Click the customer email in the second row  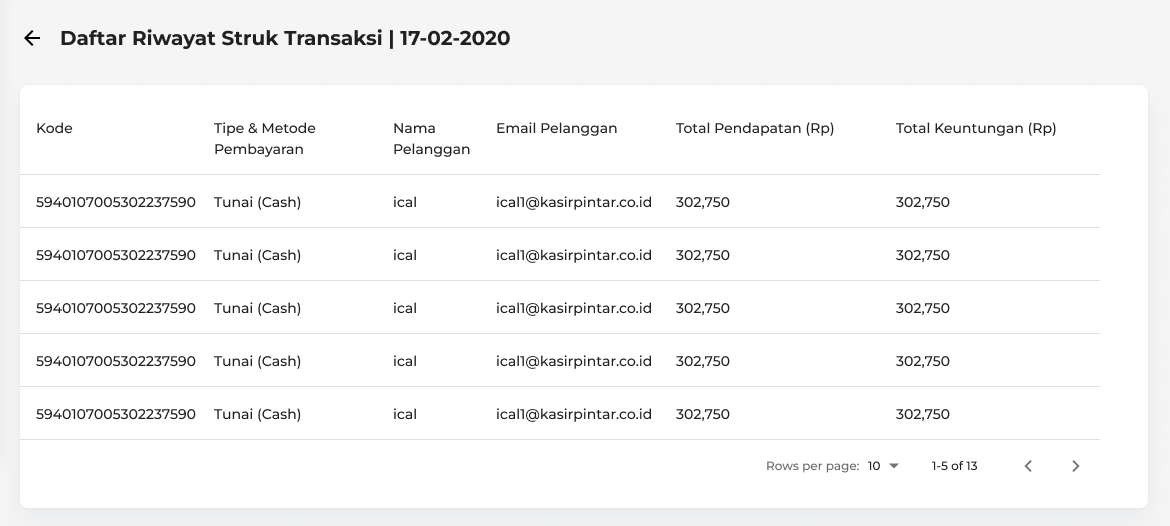(x=573, y=255)
